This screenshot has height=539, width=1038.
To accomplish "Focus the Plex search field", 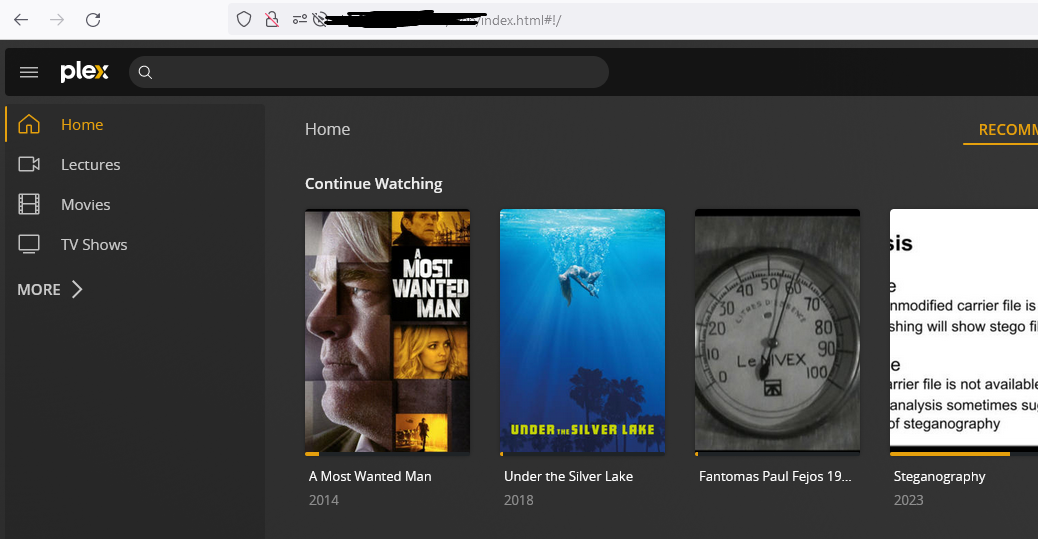I will point(369,72).
